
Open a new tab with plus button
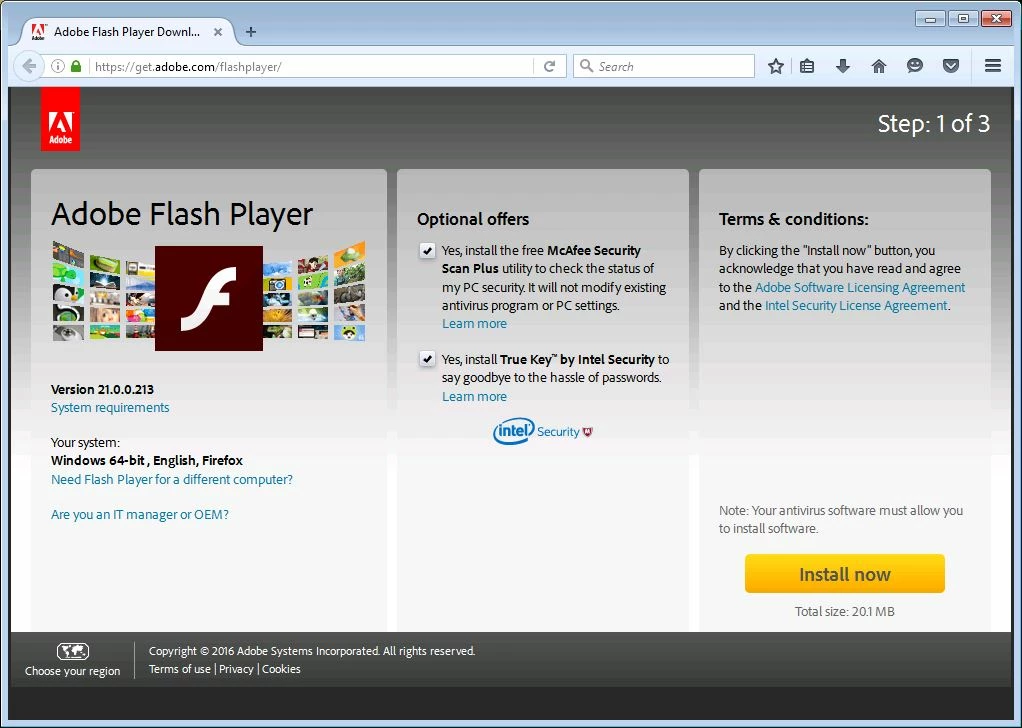point(251,32)
